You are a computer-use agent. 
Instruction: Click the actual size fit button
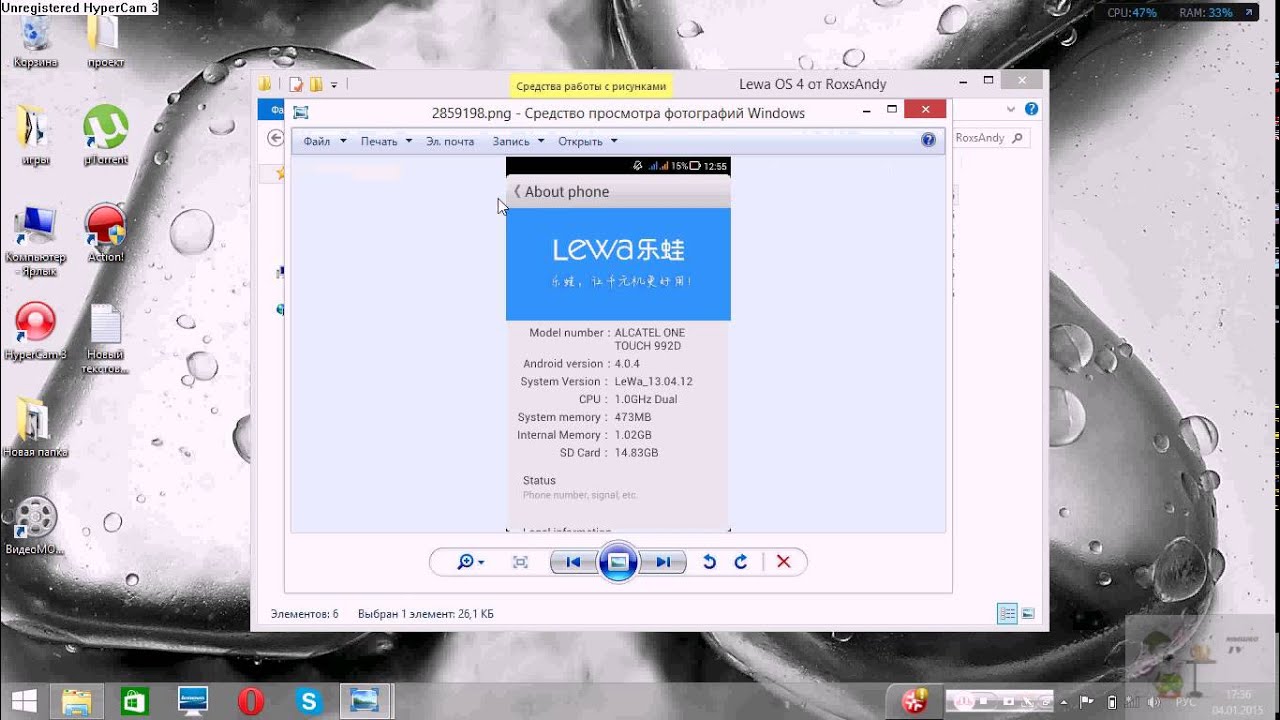pos(520,562)
